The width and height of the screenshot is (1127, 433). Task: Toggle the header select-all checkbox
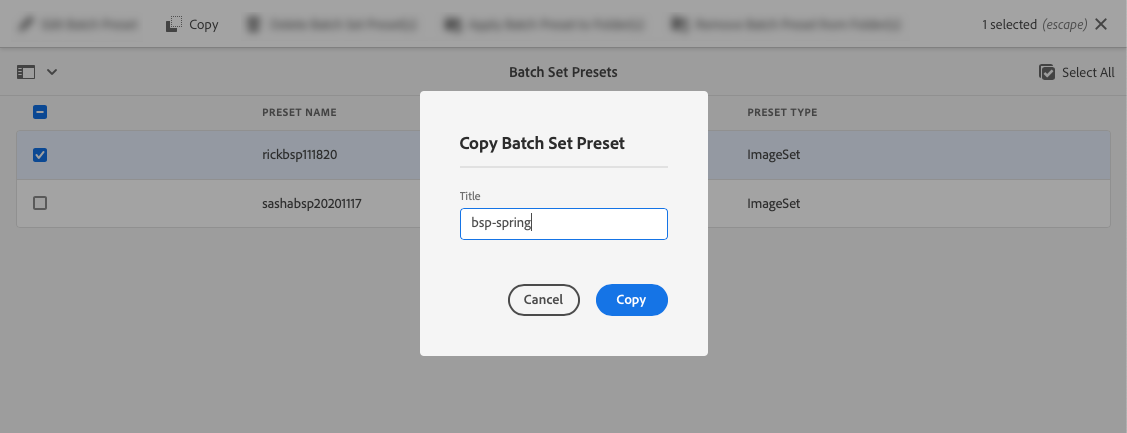click(x=40, y=112)
